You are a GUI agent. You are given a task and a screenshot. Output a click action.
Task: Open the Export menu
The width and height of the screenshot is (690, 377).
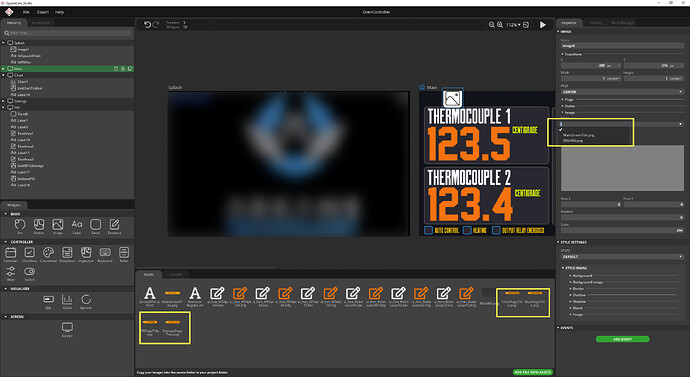(43, 12)
